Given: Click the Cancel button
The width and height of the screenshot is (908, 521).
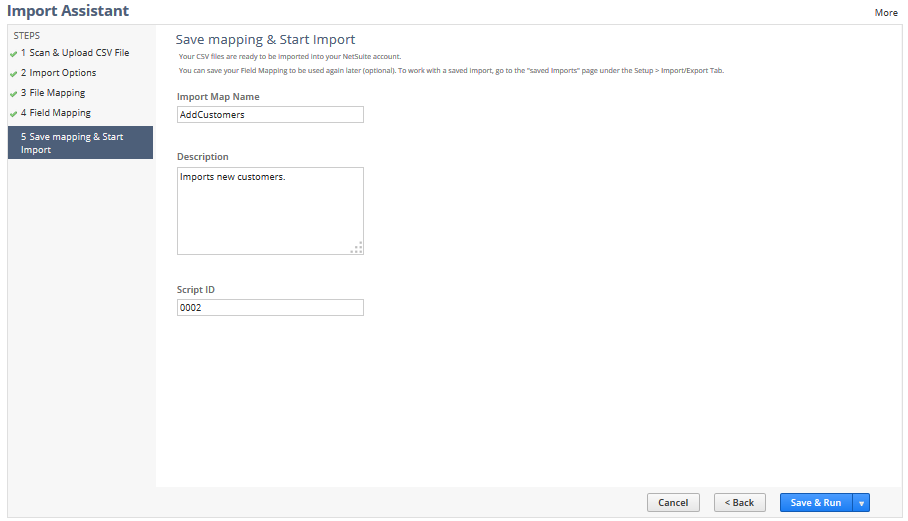Looking at the screenshot, I should tap(673, 503).
